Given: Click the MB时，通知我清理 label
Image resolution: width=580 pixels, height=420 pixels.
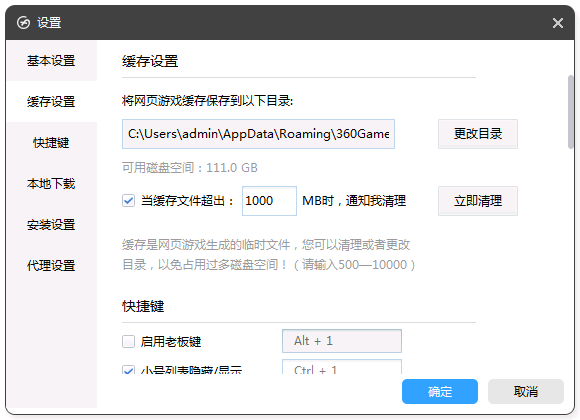Looking at the screenshot, I should click(354, 201).
